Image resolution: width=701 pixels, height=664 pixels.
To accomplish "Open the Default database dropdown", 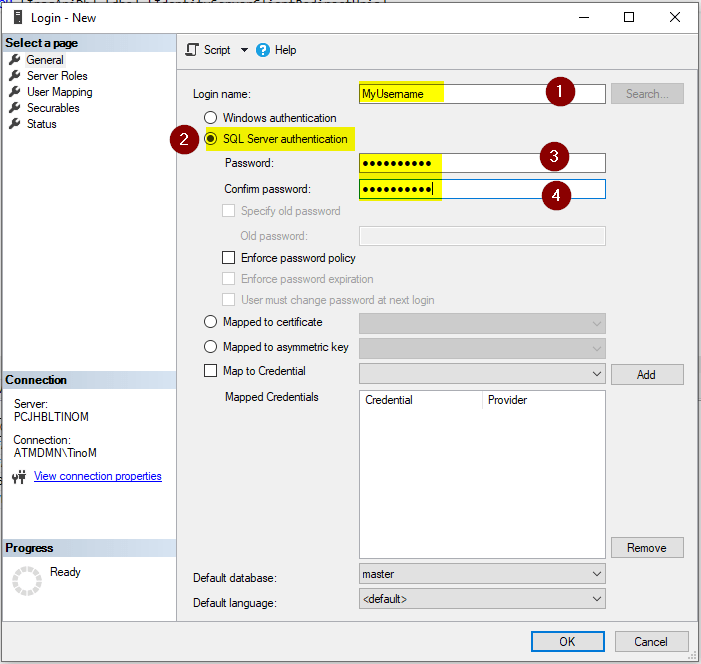I will click(597, 574).
